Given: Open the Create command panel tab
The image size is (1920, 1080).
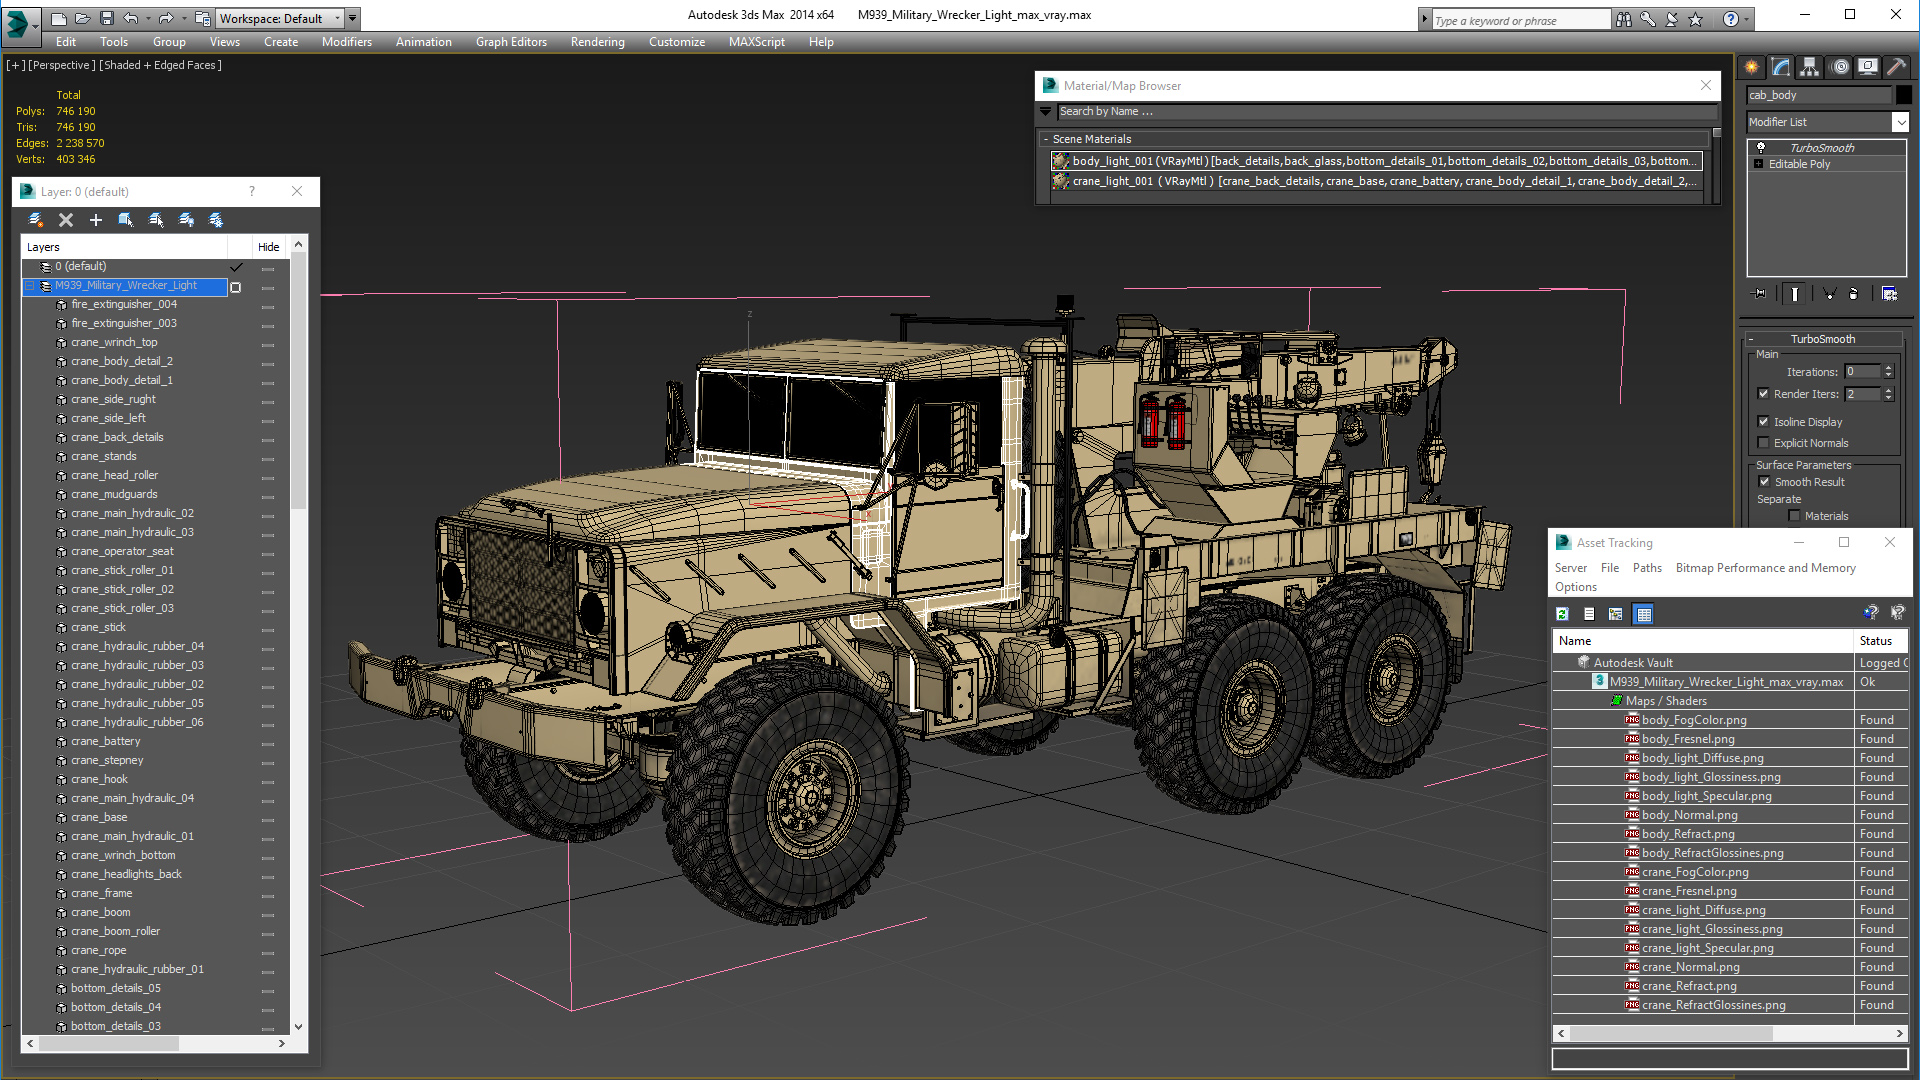Looking at the screenshot, I should pos(1752,67).
